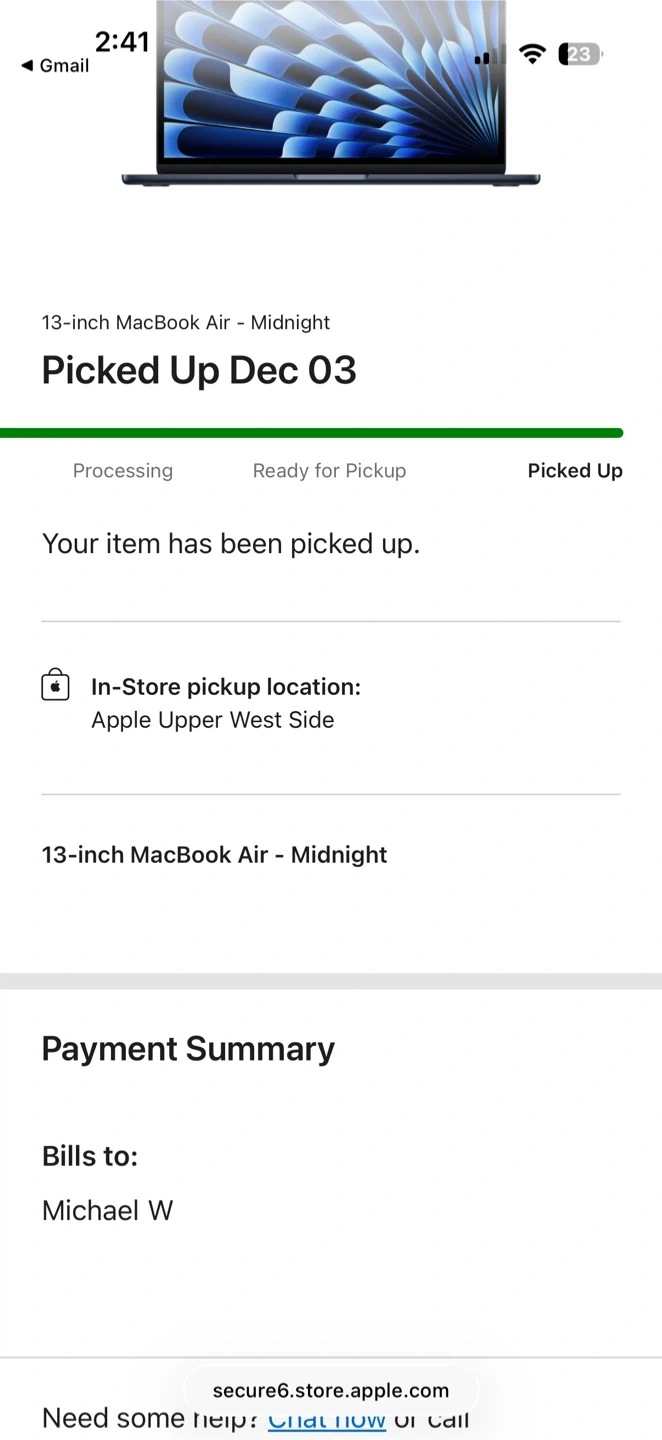Select the Picked Up step label
This screenshot has height=1440, width=662.
pyautogui.click(x=575, y=471)
